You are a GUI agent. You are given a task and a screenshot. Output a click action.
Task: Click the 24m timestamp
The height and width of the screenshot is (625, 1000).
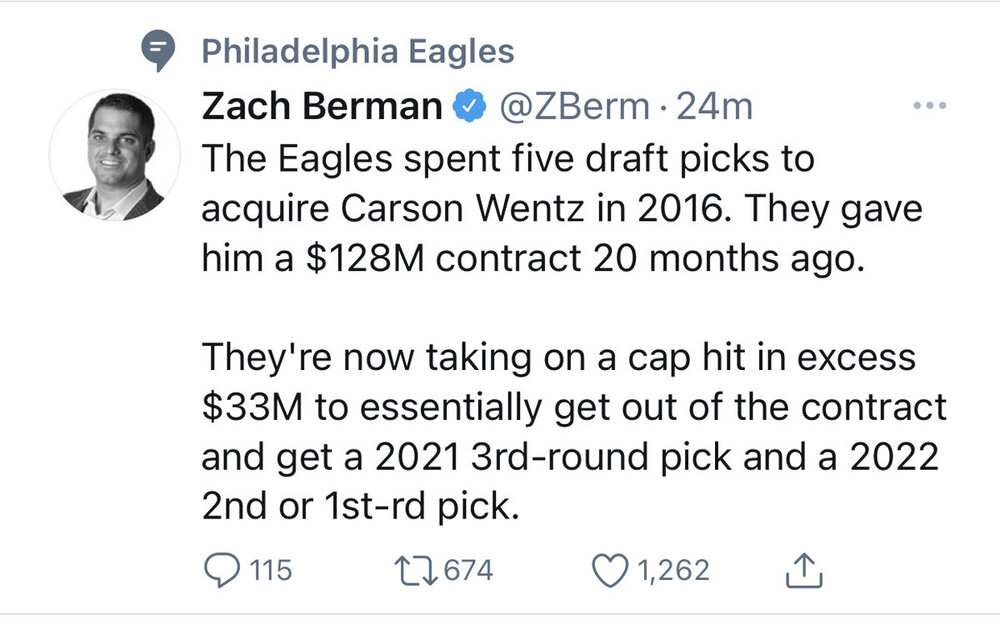pos(715,105)
